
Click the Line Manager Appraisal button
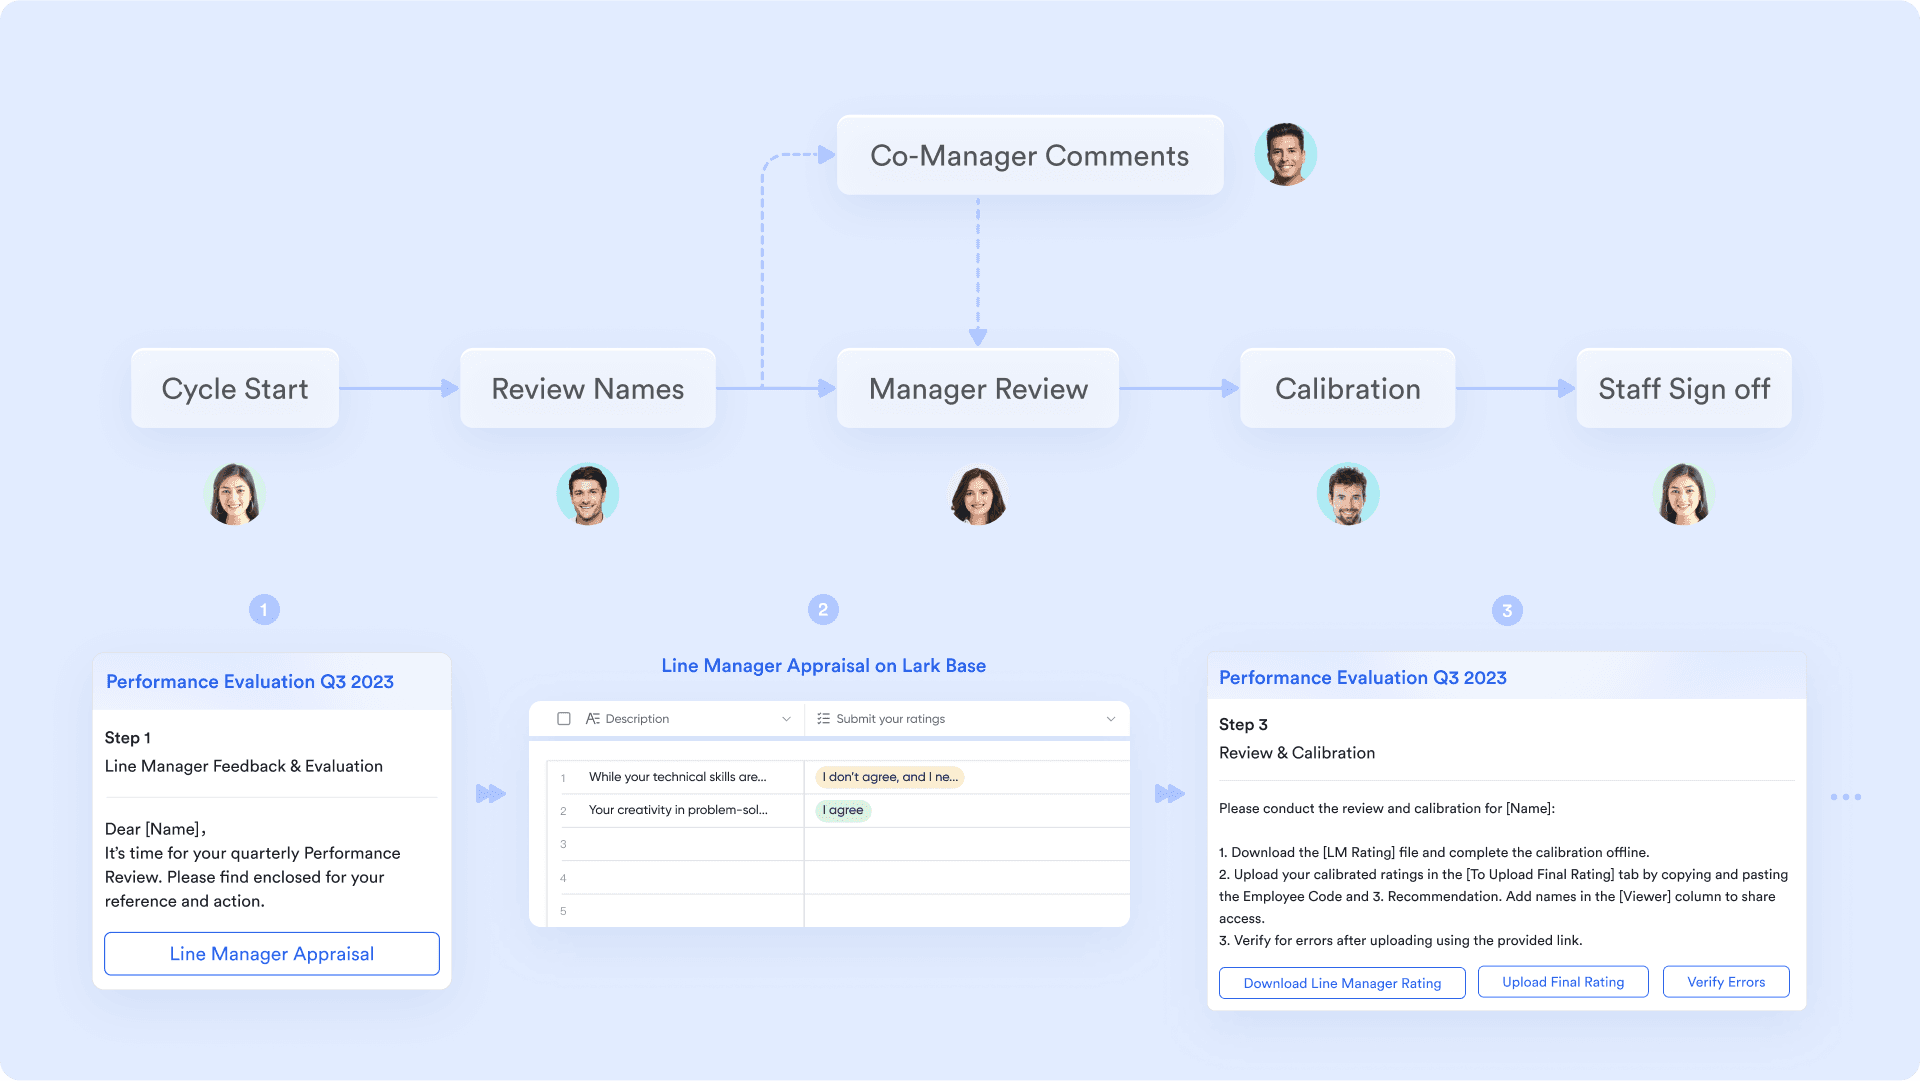pos(271,953)
